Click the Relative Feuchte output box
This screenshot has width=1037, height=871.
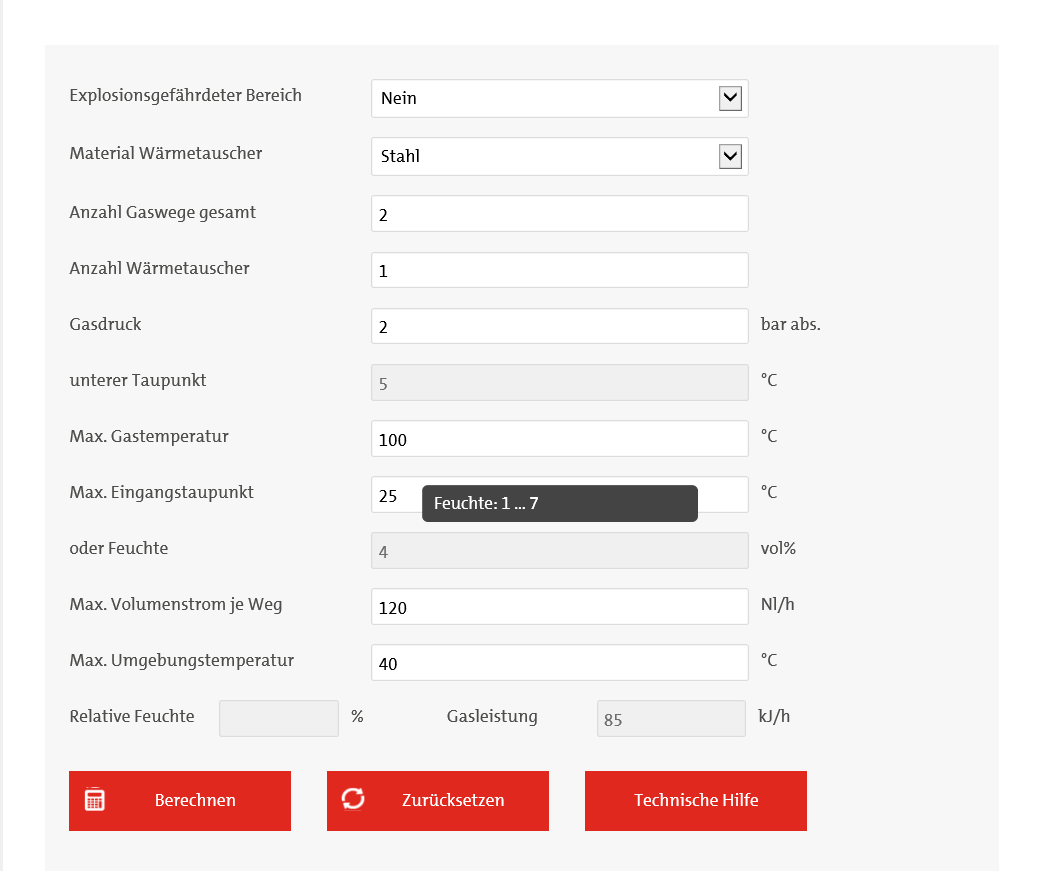(278, 718)
